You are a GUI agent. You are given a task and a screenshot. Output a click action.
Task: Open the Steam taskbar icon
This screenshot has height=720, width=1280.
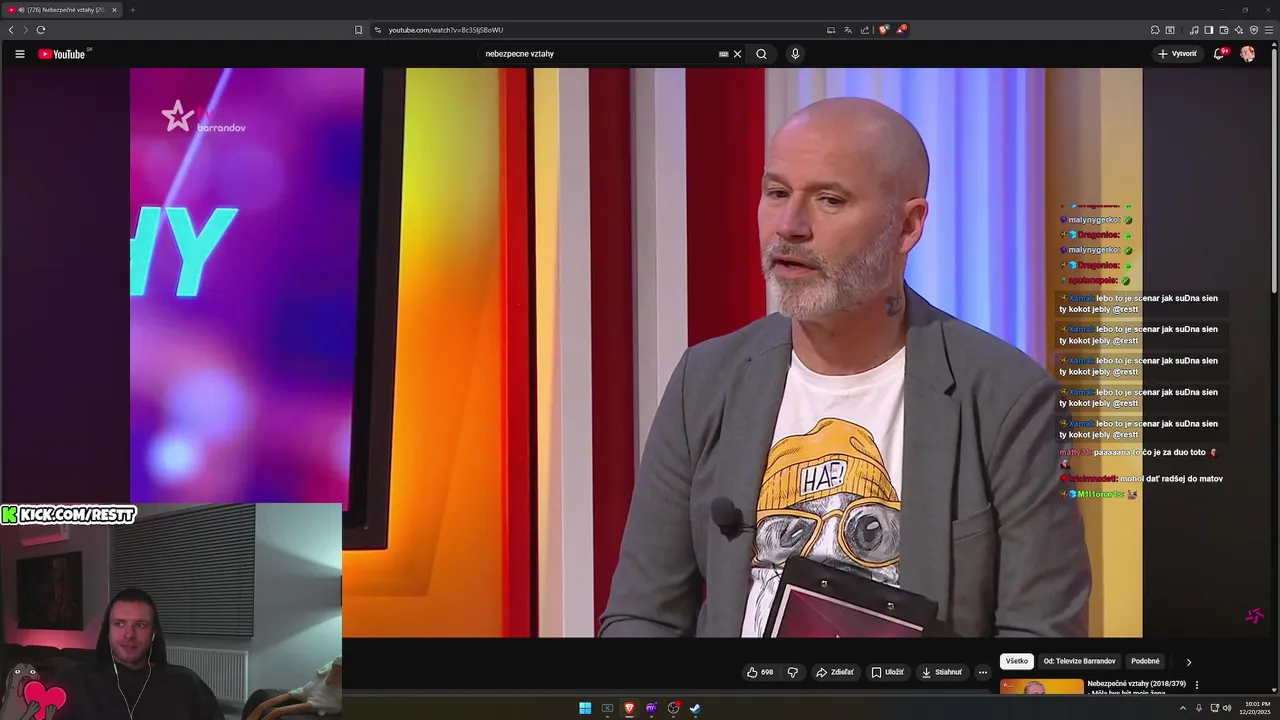pos(695,708)
